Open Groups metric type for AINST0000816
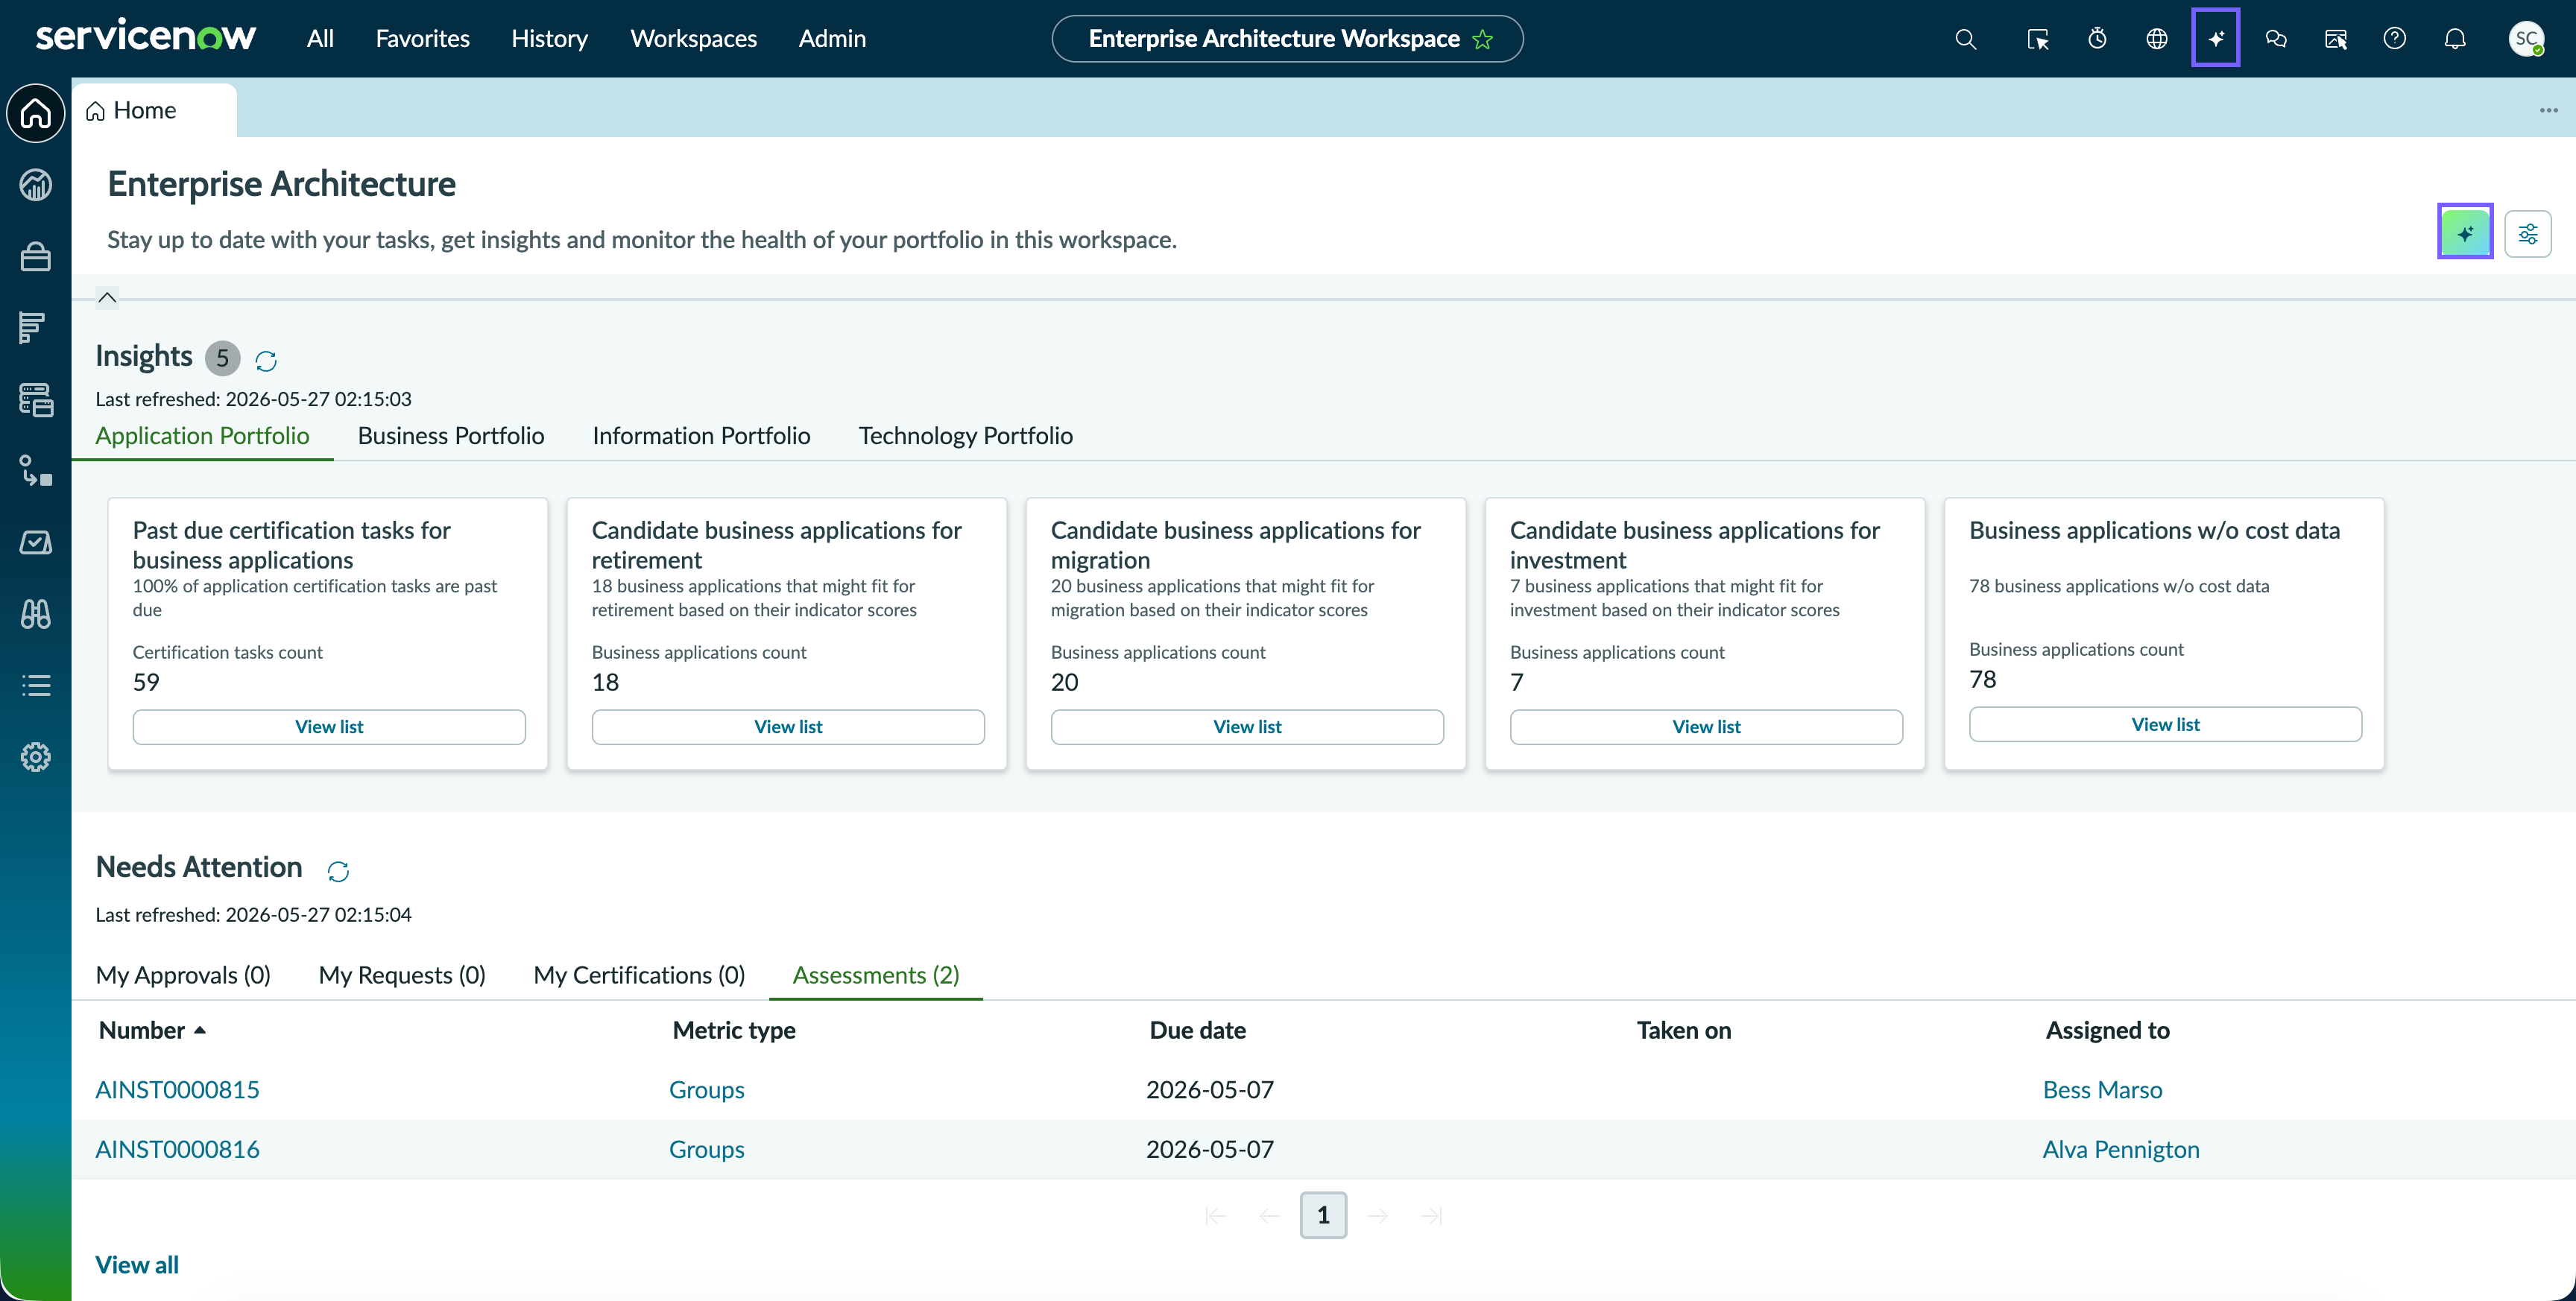2576x1301 pixels. 706,1150
